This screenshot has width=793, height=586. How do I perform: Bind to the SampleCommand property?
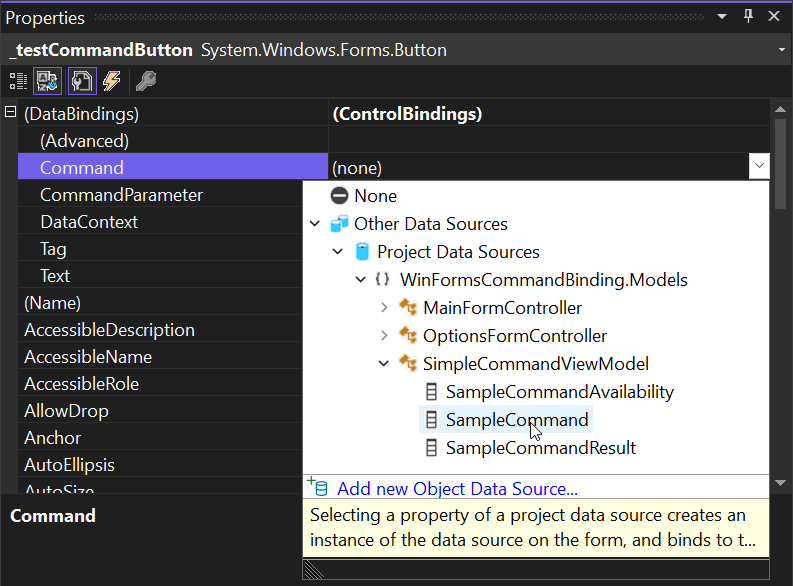[x=517, y=420]
